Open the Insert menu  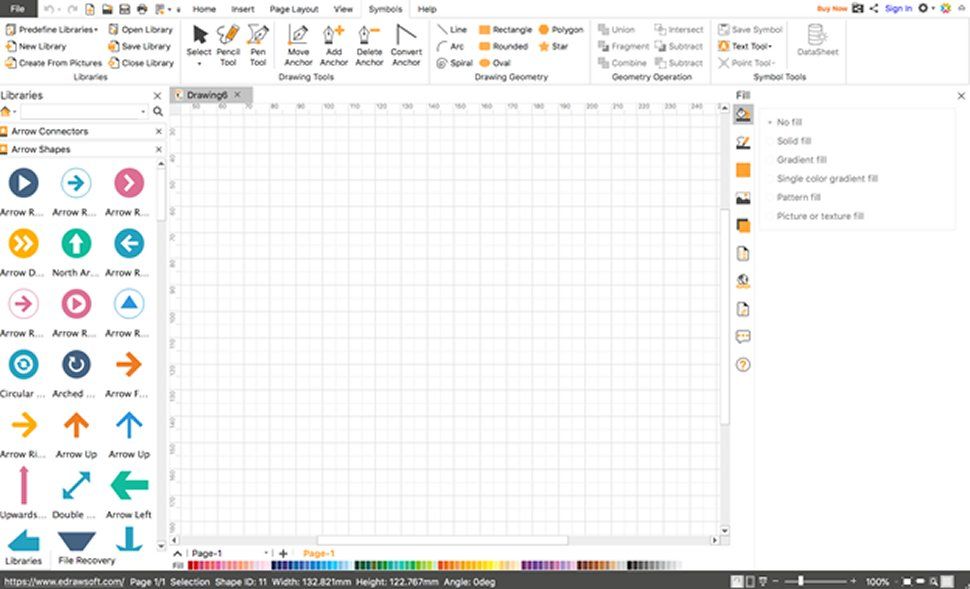(x=243, y=9)
